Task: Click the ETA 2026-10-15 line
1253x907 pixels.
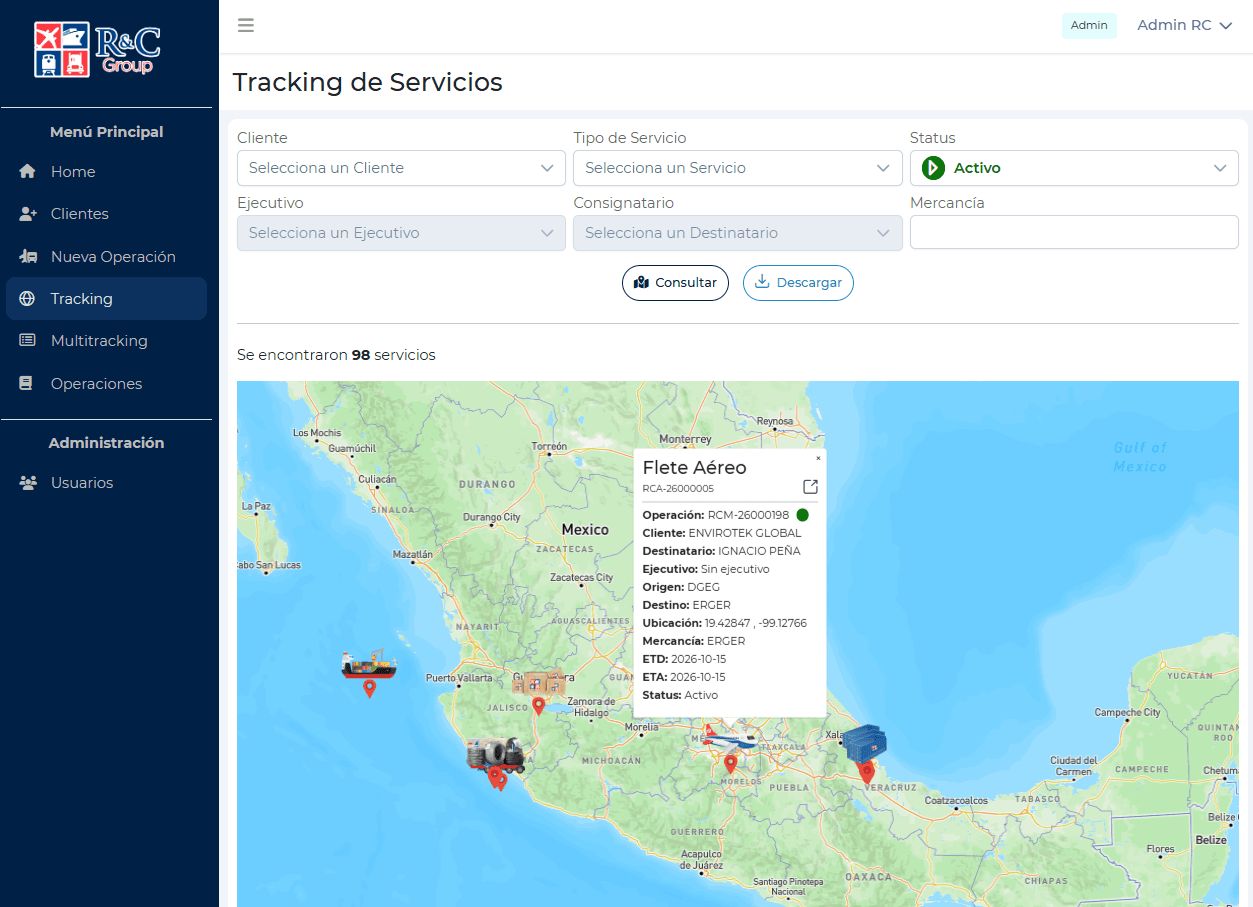Action: coord(684,677)
